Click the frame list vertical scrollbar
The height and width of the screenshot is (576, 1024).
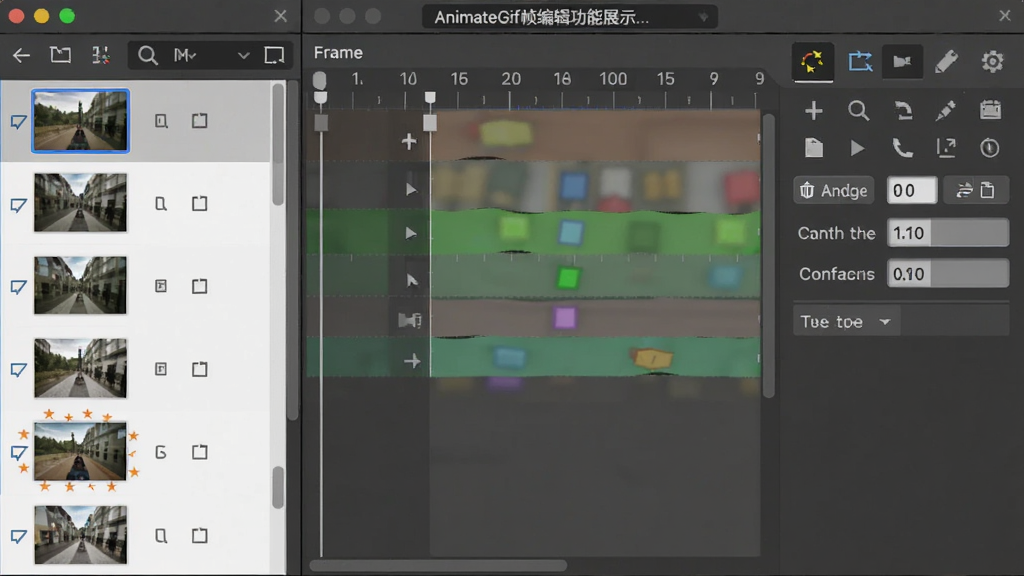click(278, 144)
